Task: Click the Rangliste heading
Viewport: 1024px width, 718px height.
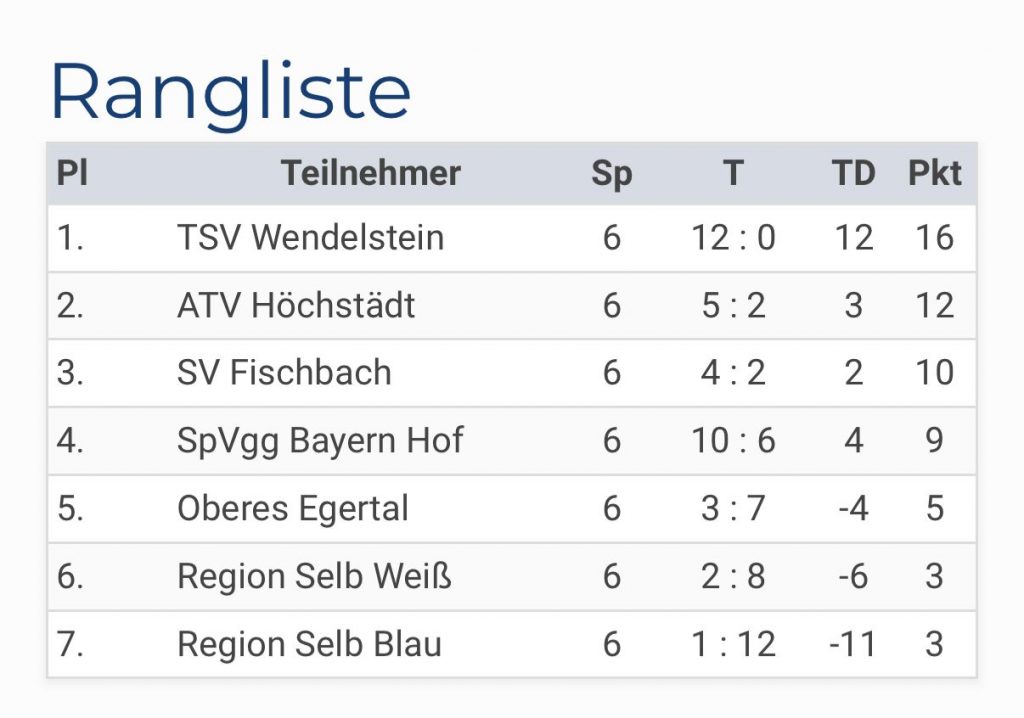Action: (230, 92)
